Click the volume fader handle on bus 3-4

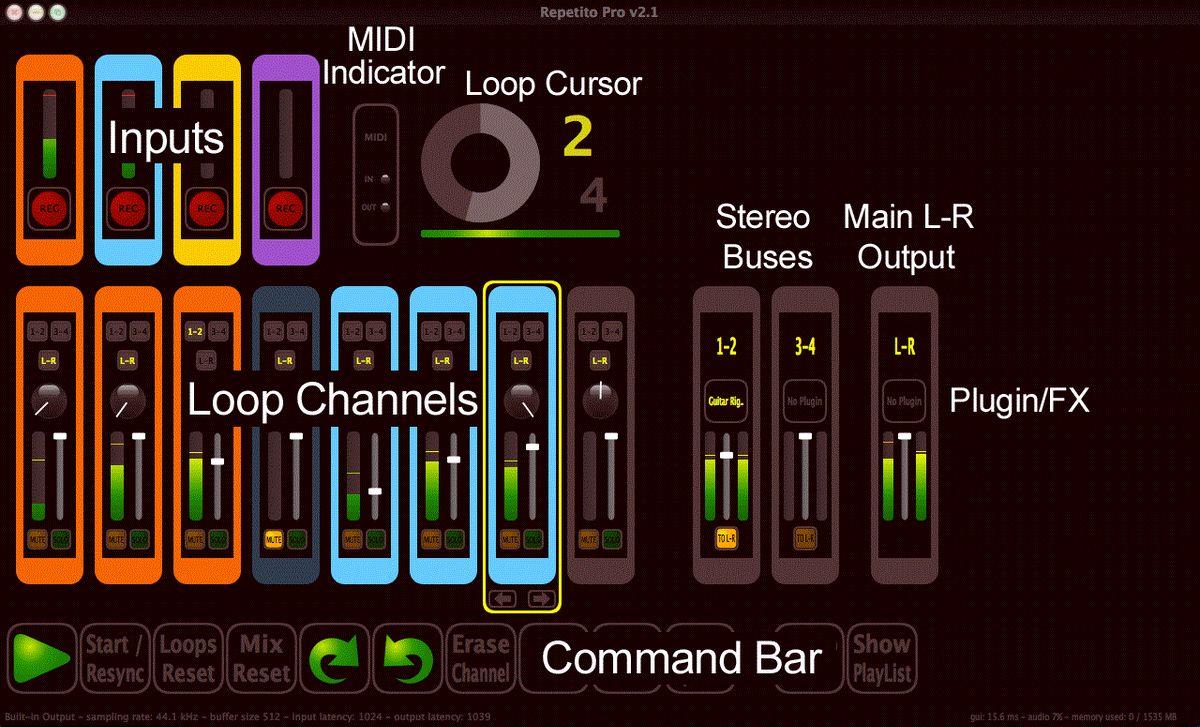(805, 437)
